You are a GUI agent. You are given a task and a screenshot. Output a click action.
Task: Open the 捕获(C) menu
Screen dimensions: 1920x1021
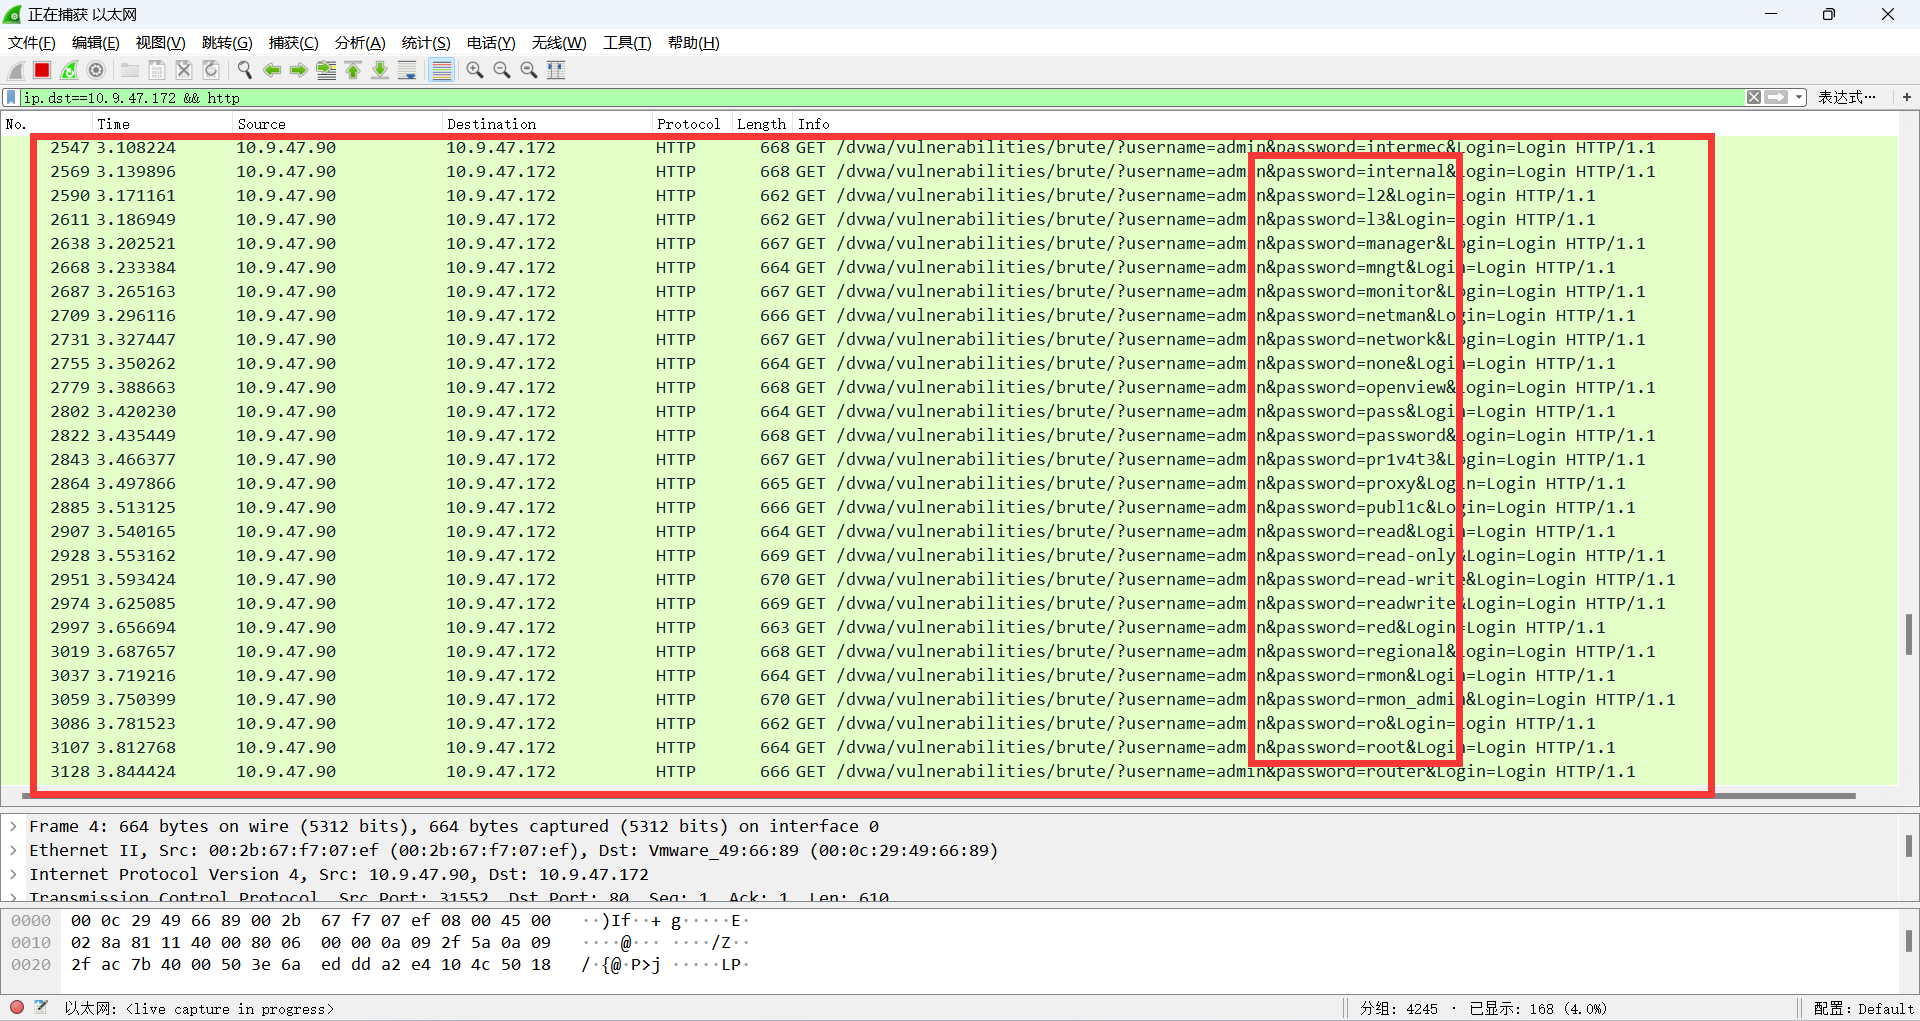pyautogui.click(x=293, y=42)
